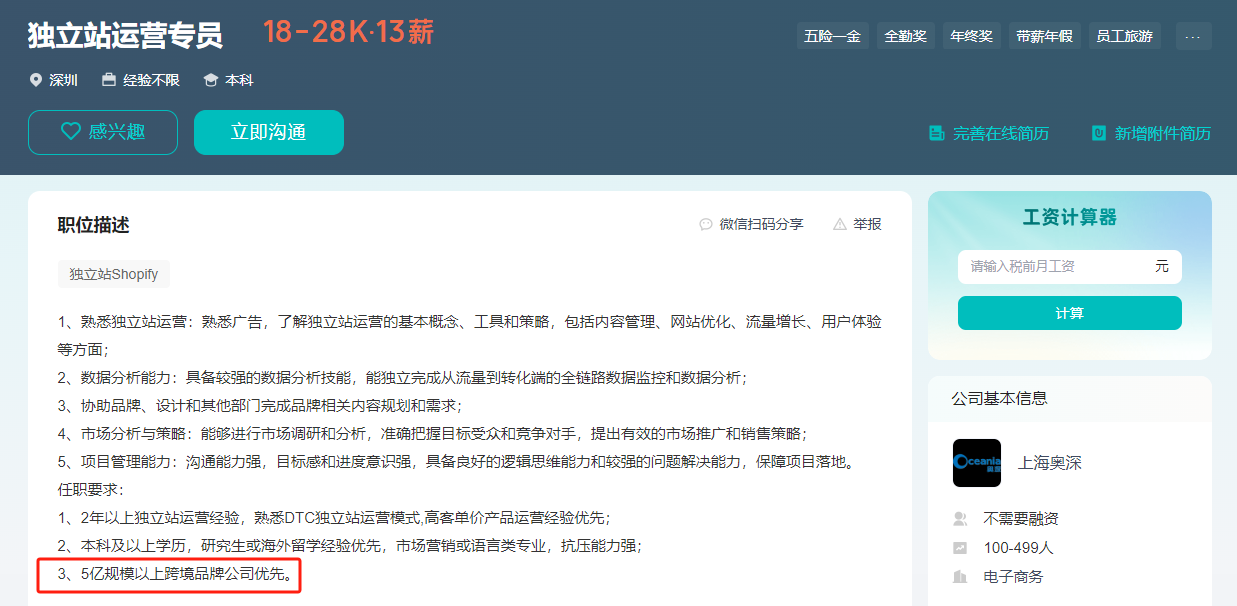Image resolution: width=1237 pixels, height=606 pixels.
Task: Expand more benefits with the ellipsis tag
Action: tap(1193, 36)
